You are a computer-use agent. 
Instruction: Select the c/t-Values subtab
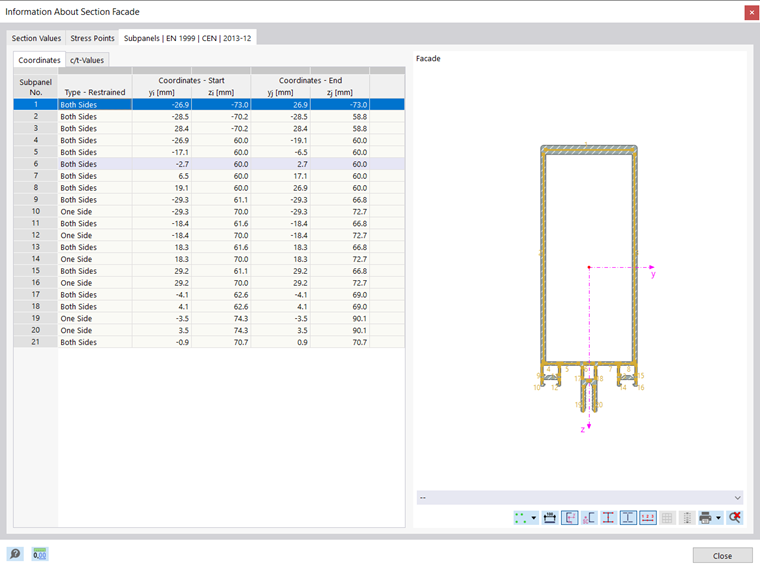87,60
